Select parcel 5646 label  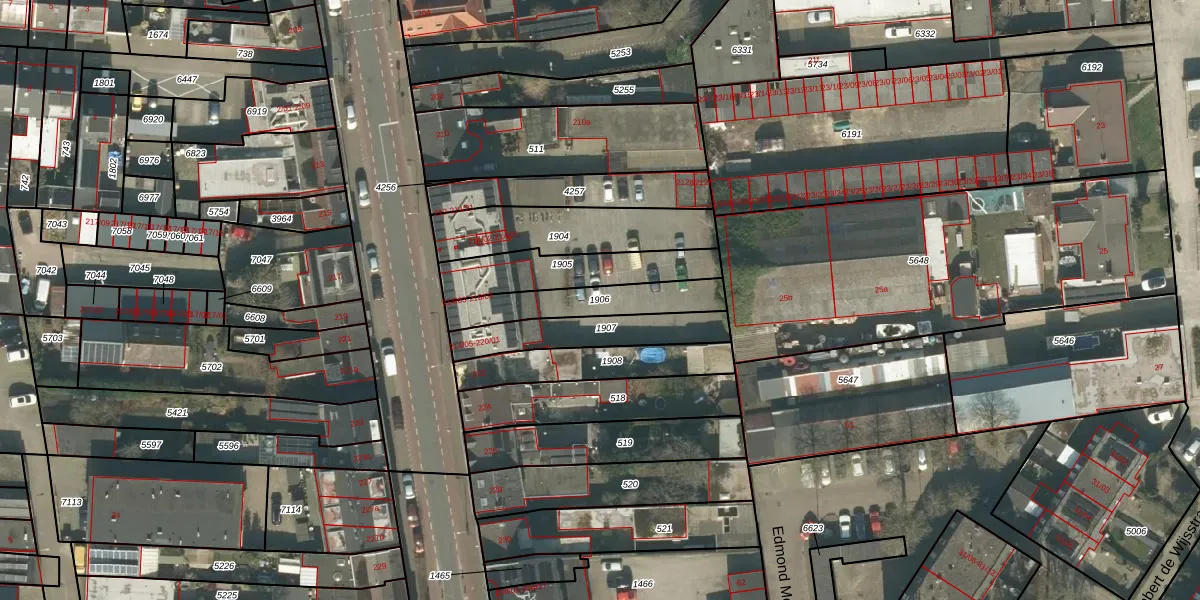1064,341
